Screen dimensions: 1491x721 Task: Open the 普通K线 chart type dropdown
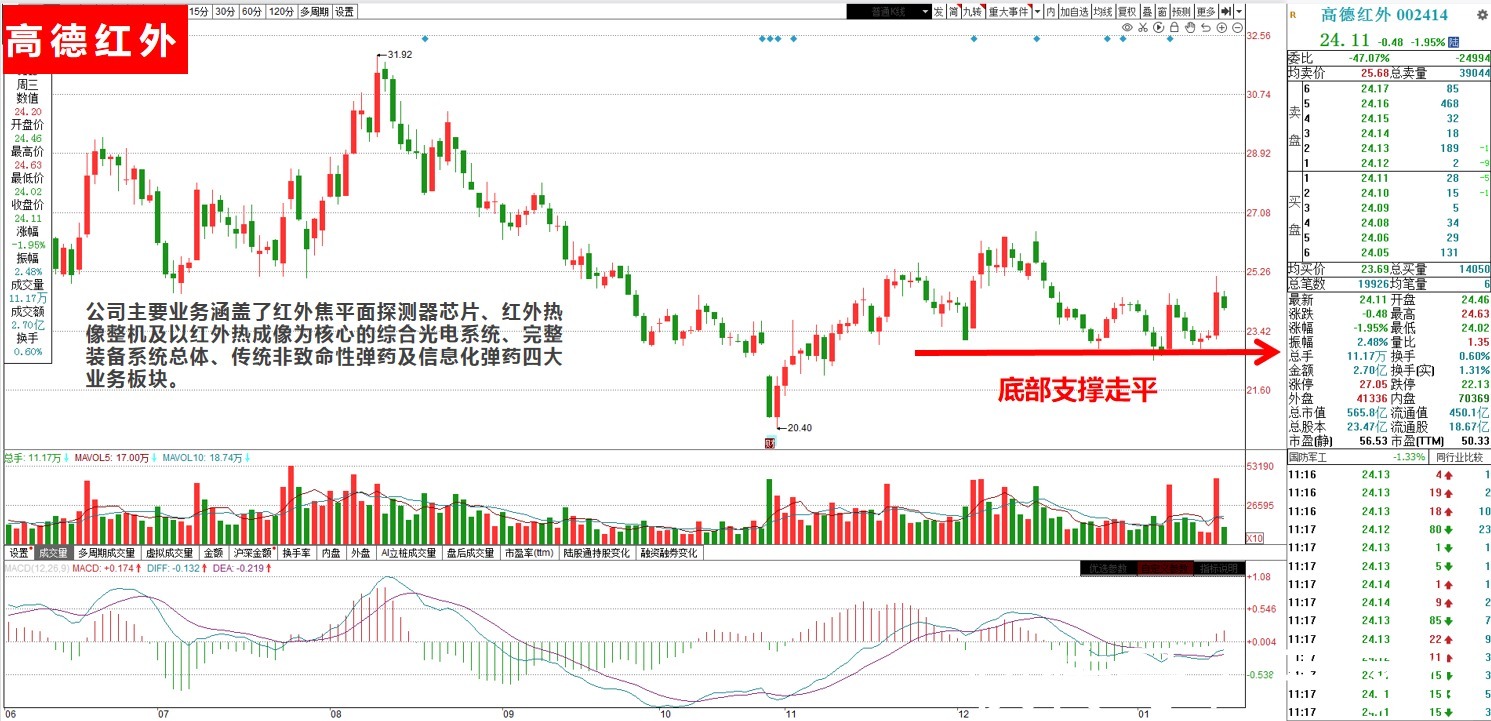point(889,12)
